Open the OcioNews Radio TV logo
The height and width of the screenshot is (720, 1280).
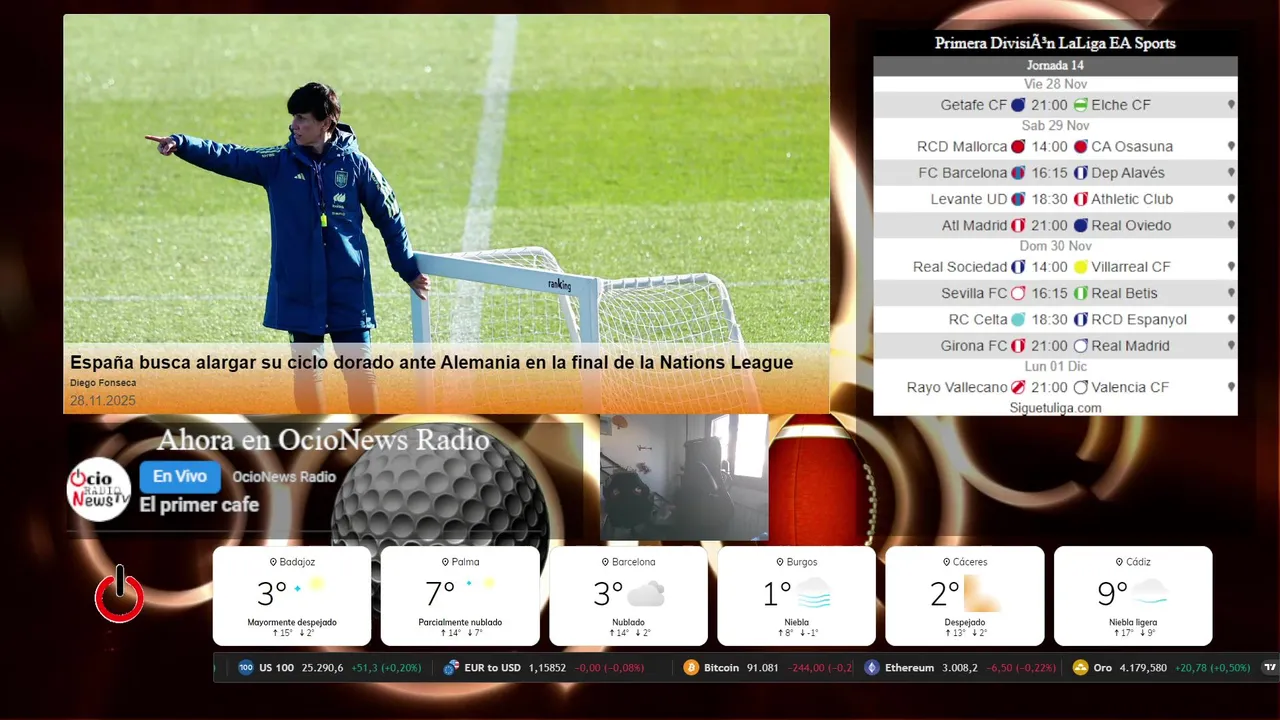99,490
